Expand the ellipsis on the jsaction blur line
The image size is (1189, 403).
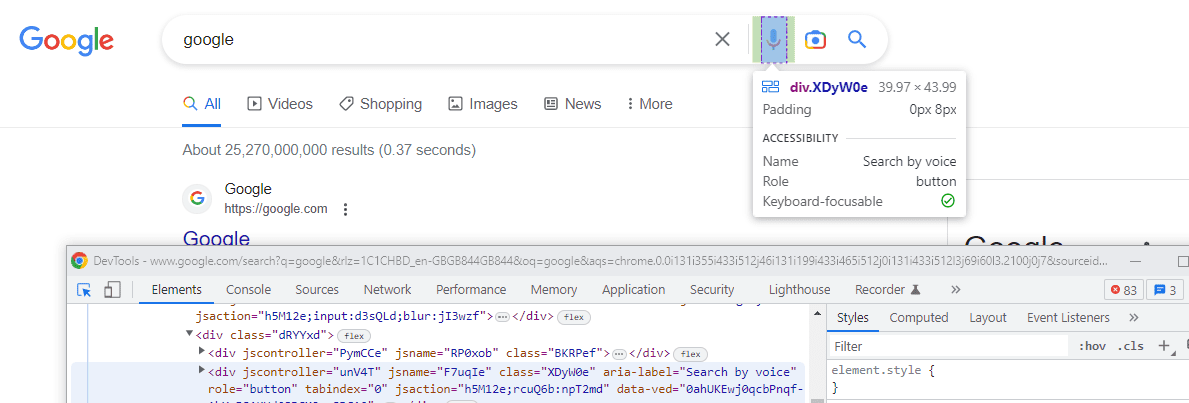click(502, 316)
